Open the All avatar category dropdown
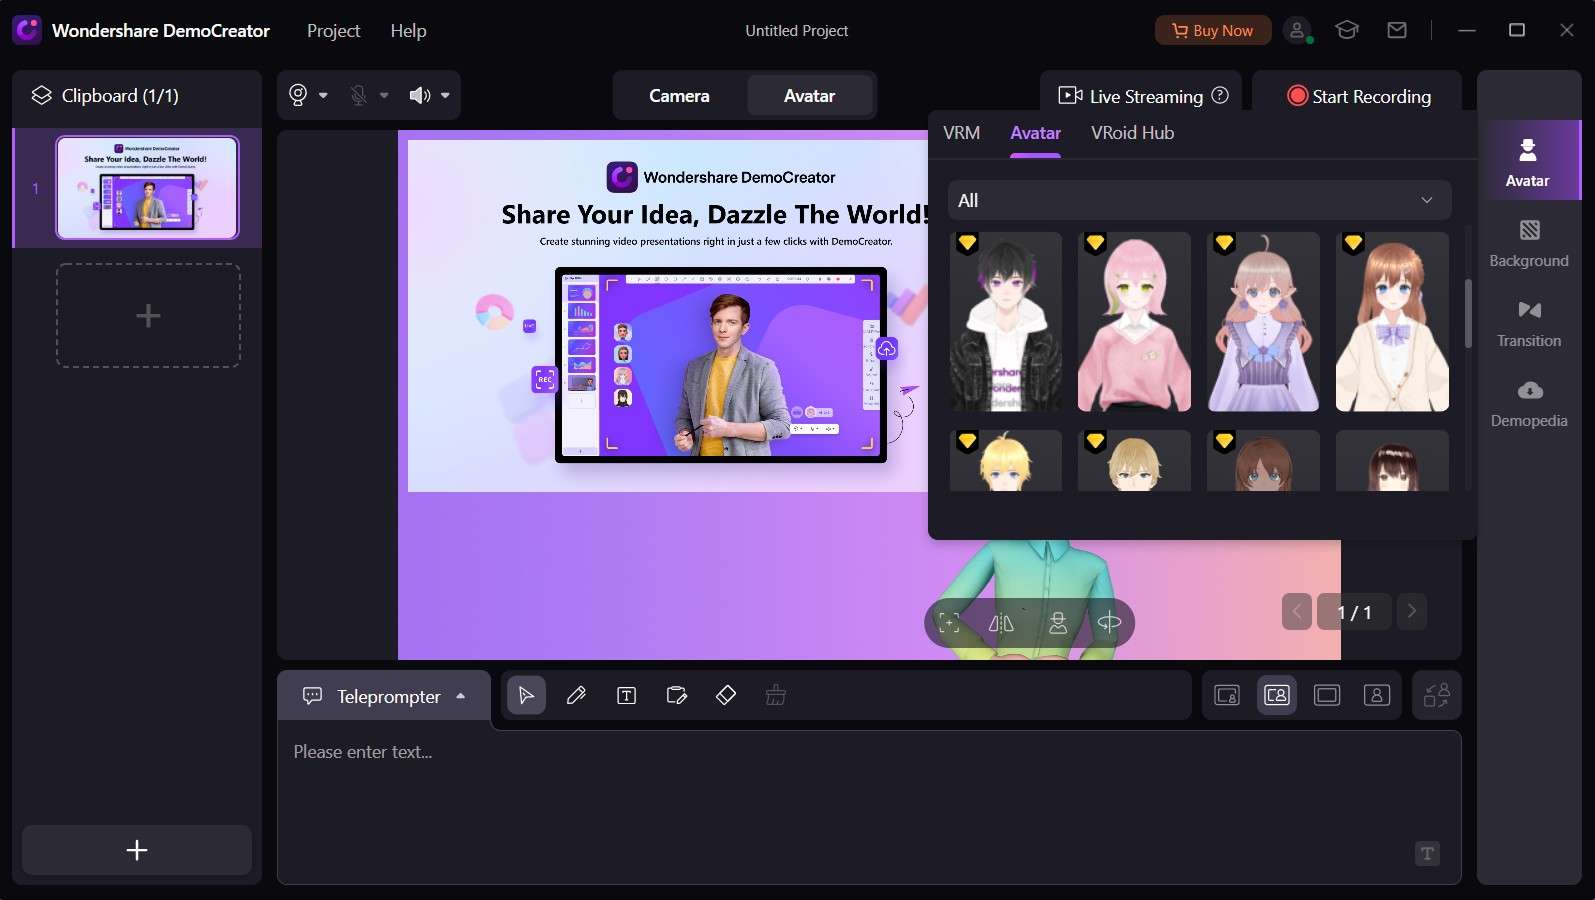 tap(1199, 200)
